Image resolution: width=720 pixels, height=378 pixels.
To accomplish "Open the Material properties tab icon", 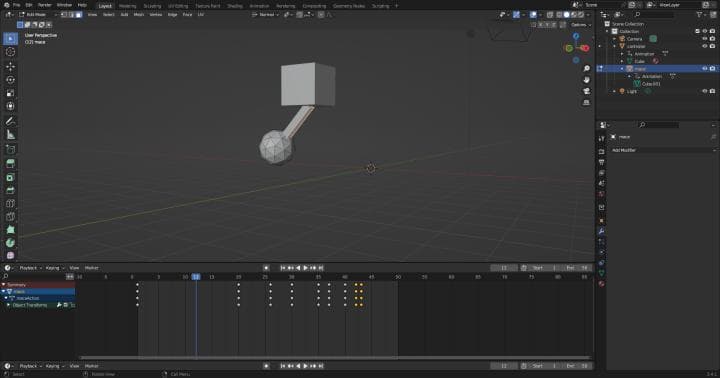I will tap(602, 284).
